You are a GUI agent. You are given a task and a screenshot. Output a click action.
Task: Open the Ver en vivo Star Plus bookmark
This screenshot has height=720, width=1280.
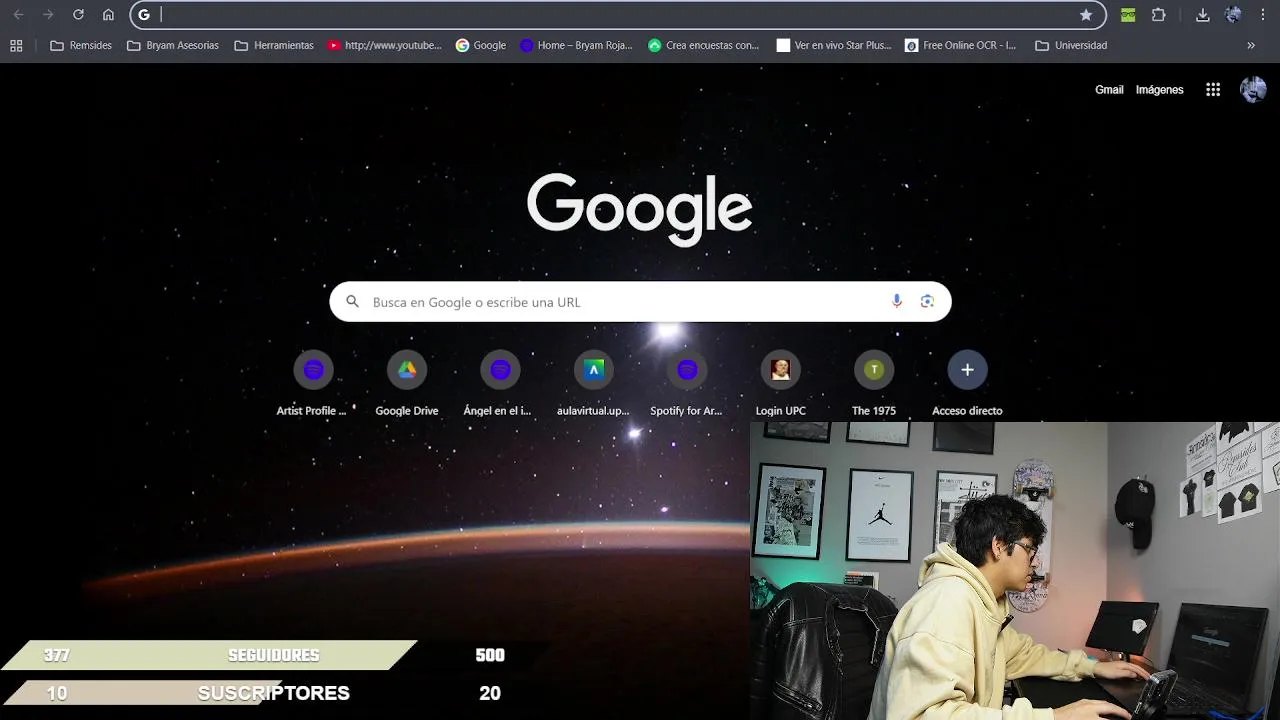click(x=834, y=45)
